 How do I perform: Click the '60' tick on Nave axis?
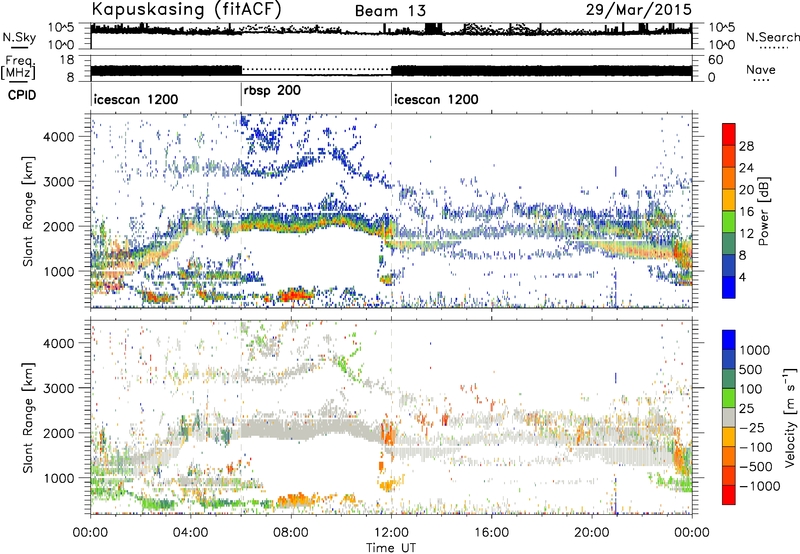point(716,60)
